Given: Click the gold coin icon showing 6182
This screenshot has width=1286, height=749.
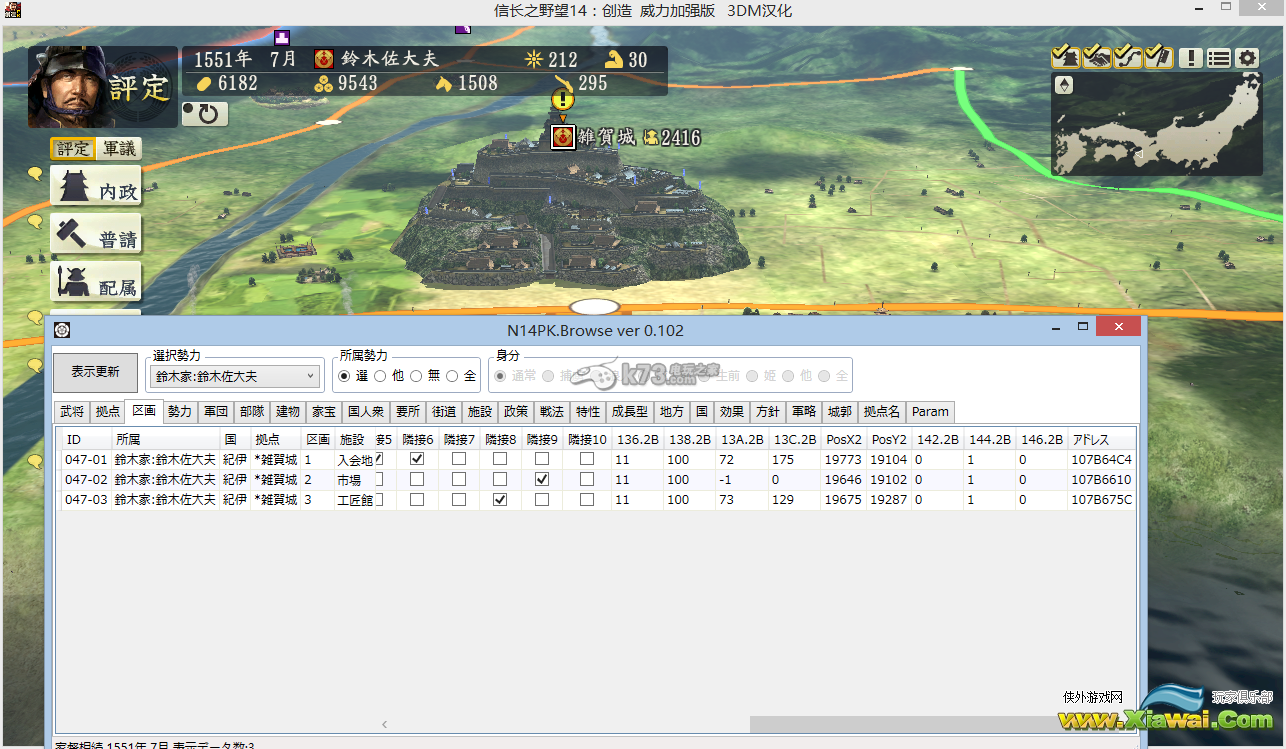Looking at the screenshot, I should tap(203, 83).
